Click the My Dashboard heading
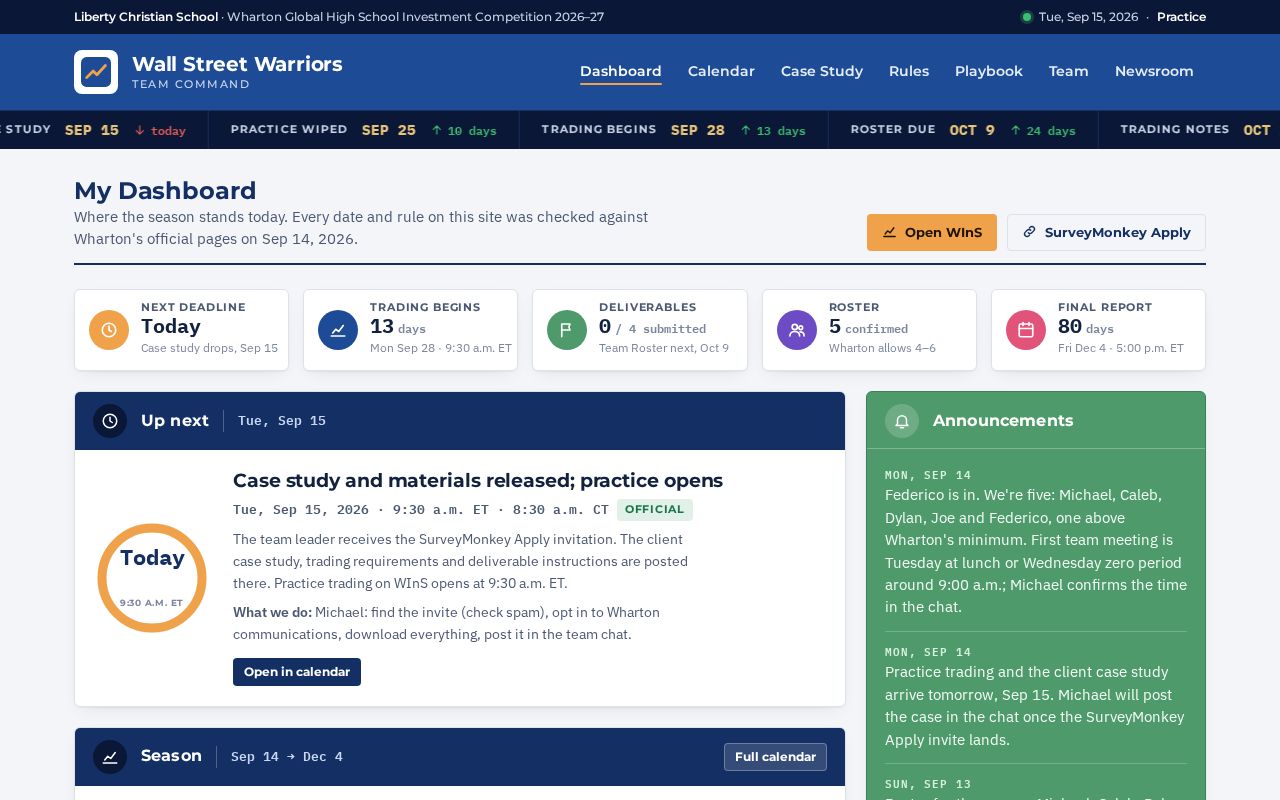 tap(165, 191)
